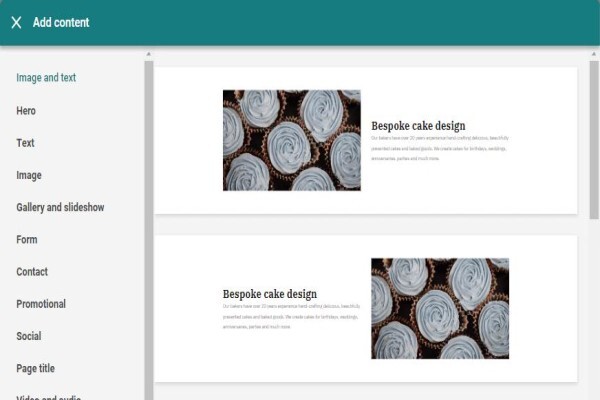Click the layout preview scroll-up arrow
Image resolution: width=600 pixels, height=400 pixels.
(x=594, y=54)
